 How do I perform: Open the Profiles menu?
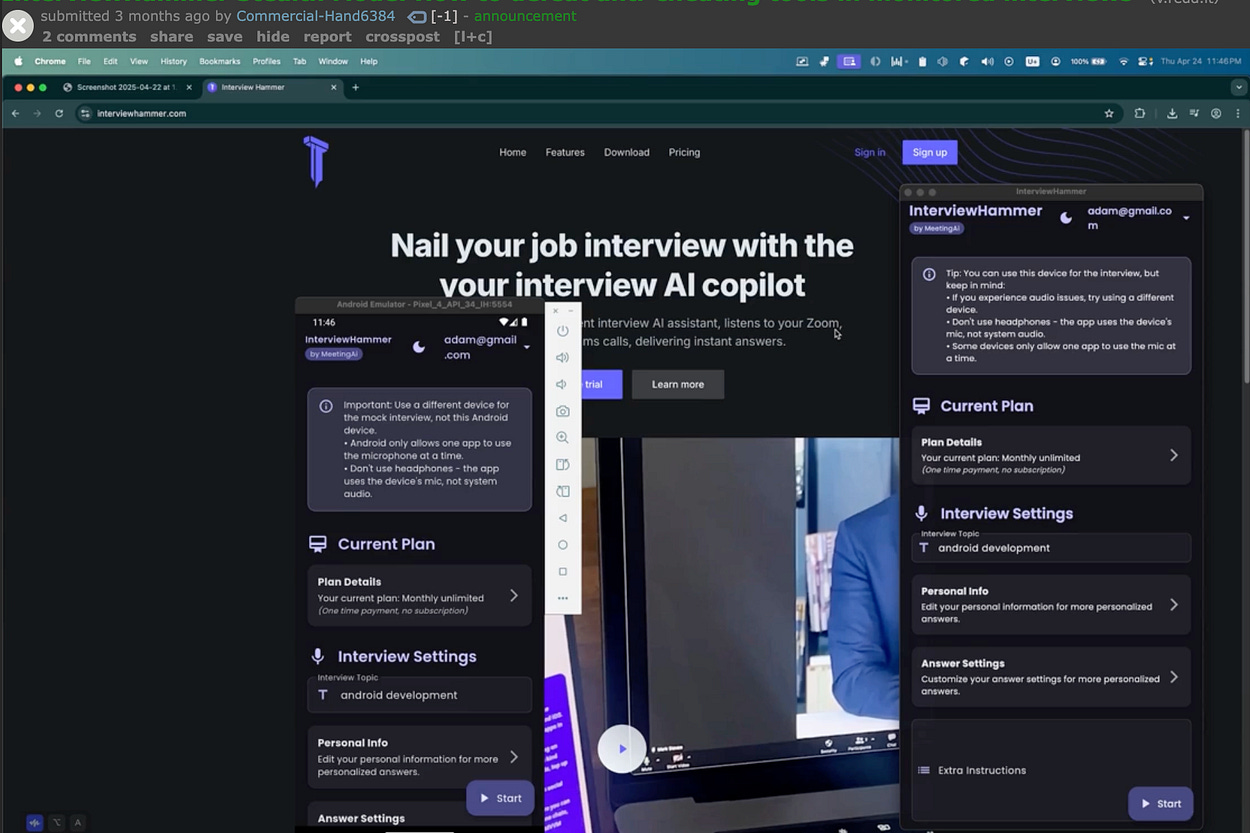(x=266, y=61)
